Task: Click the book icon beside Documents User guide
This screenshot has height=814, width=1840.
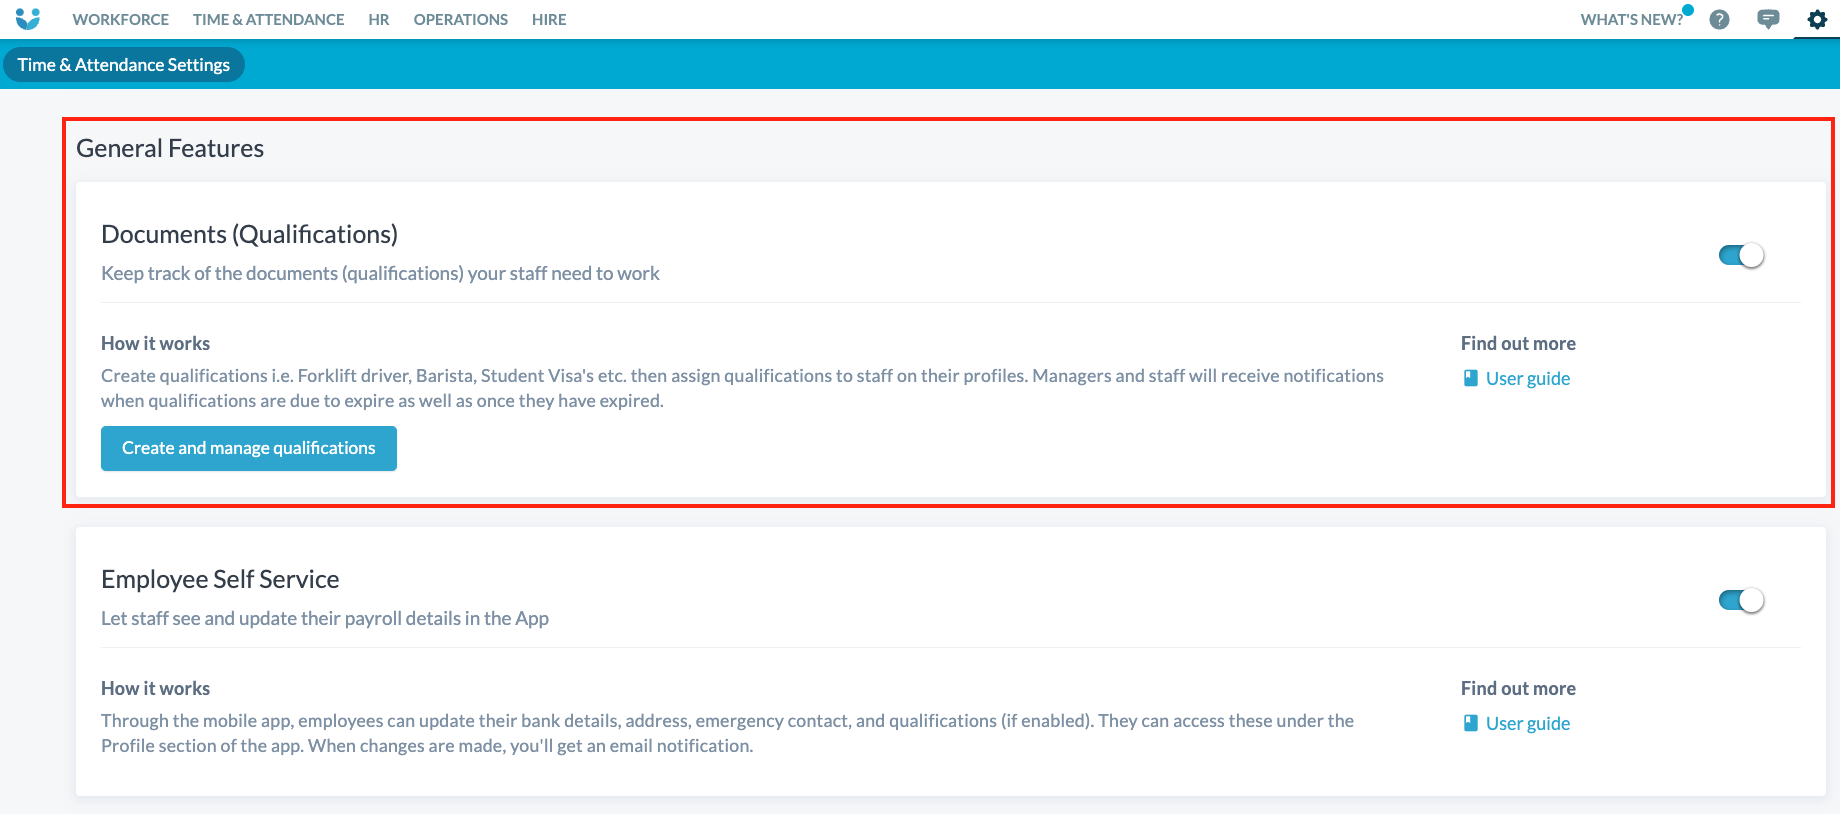Action: click(1470, 378)
